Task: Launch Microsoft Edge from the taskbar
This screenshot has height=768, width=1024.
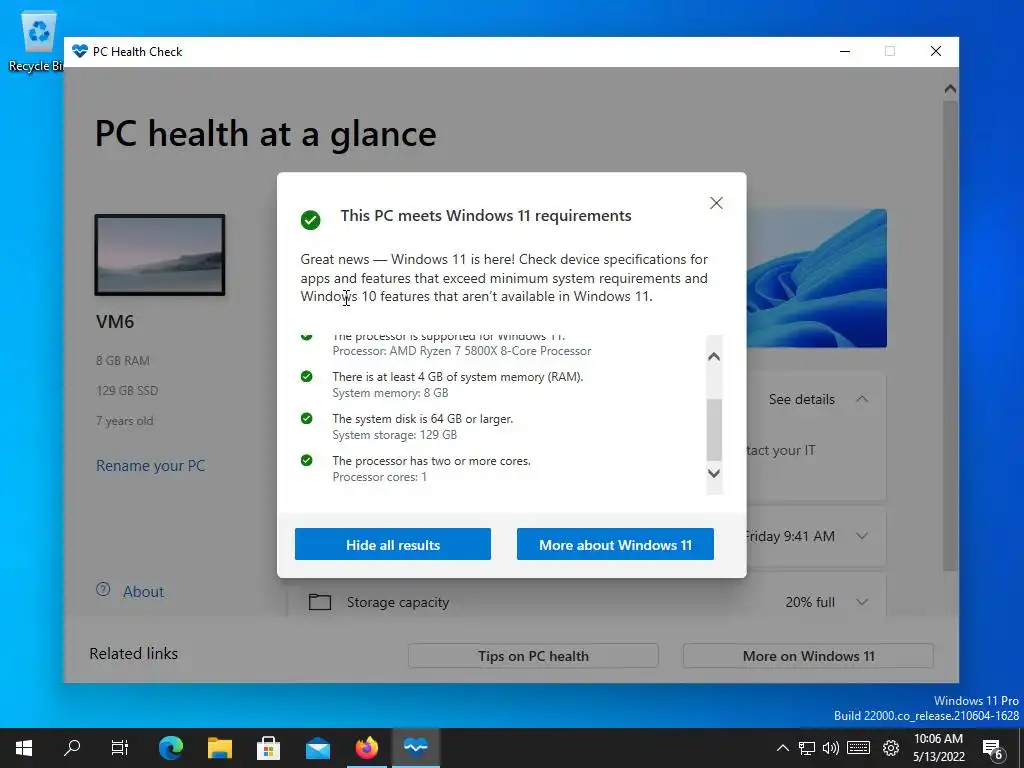Action: 171,748
